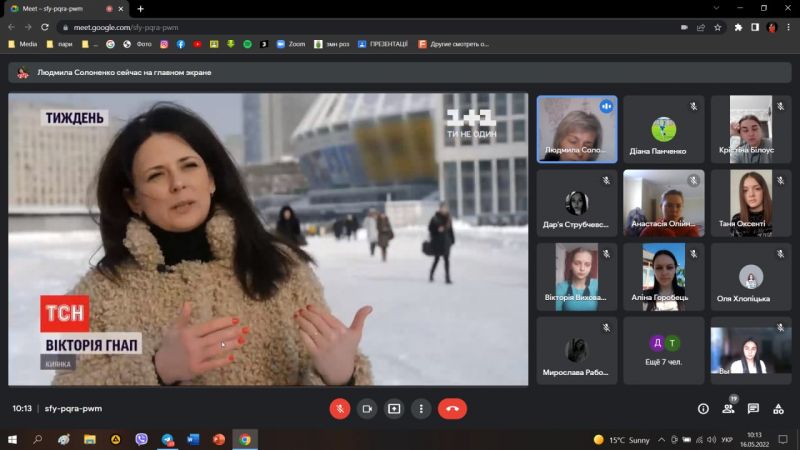Click the 15°C Sunny weather widget
The width and height of the screenshot is (800, 450).
(x=622, y=440)
